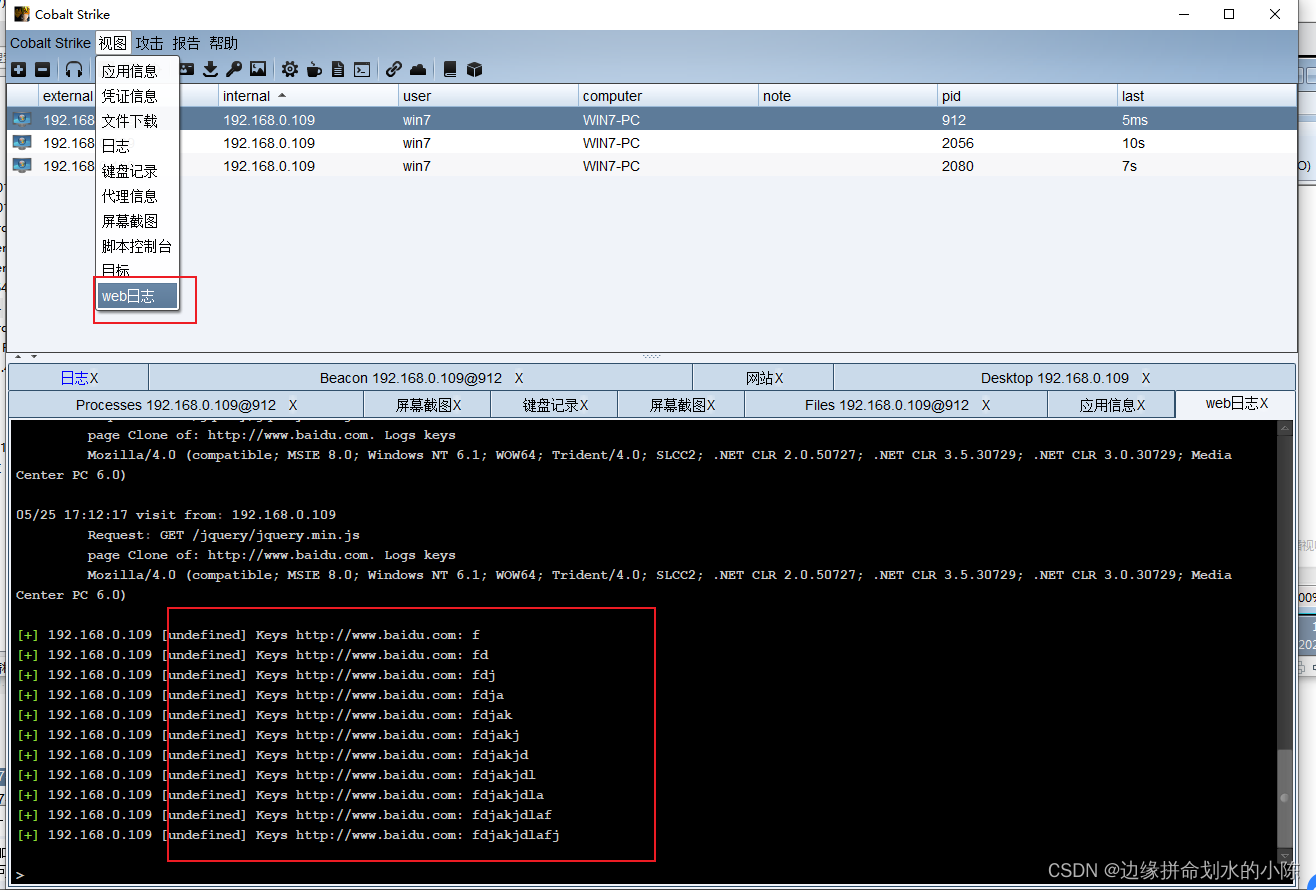Click the minus disconnect icon in toolbar
Viewport: 1316px width, 890px height.
(x=42, y=69)
